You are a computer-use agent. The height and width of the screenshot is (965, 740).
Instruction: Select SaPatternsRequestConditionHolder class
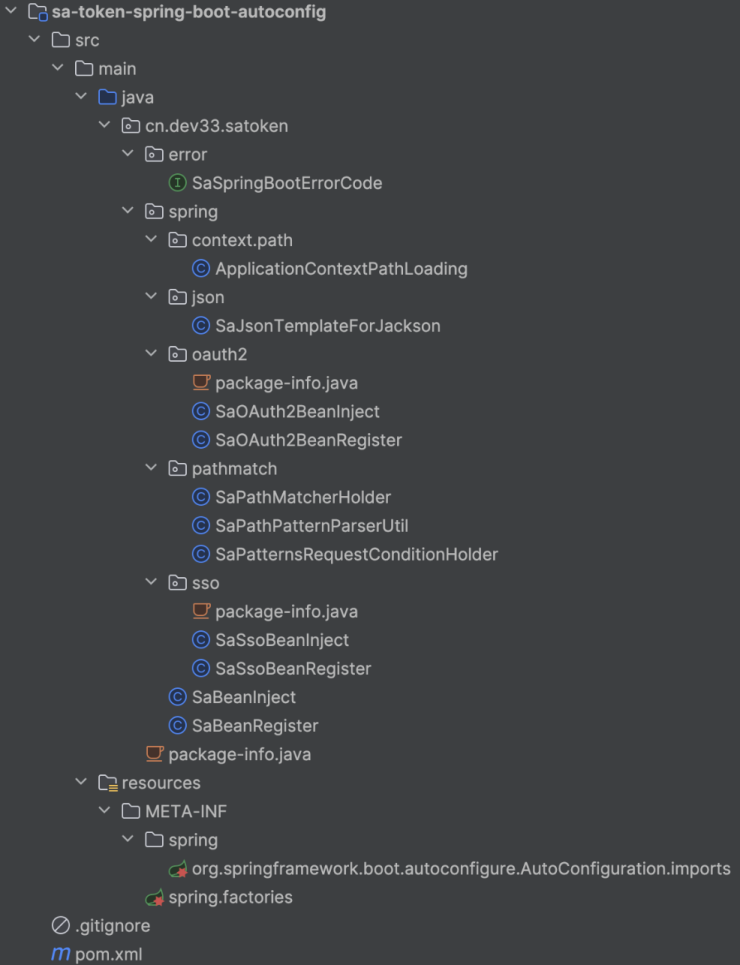(x=356, y=554)
